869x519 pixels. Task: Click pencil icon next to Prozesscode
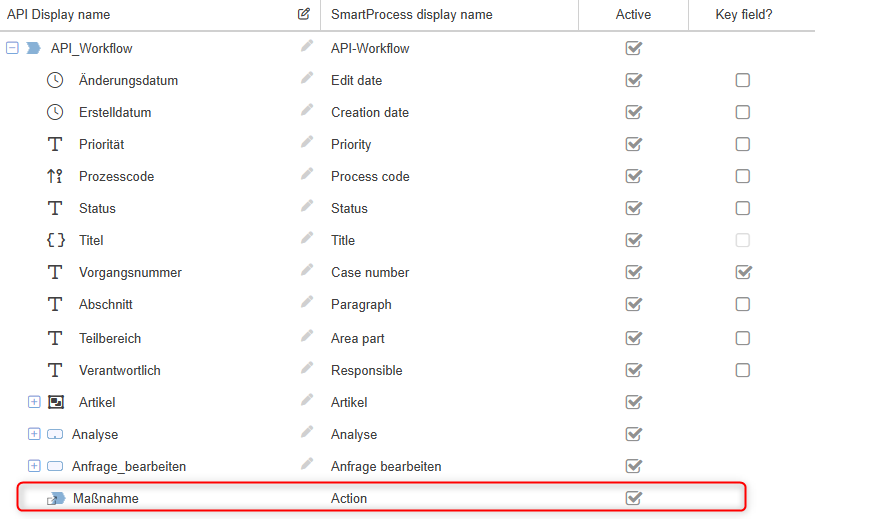306,175
